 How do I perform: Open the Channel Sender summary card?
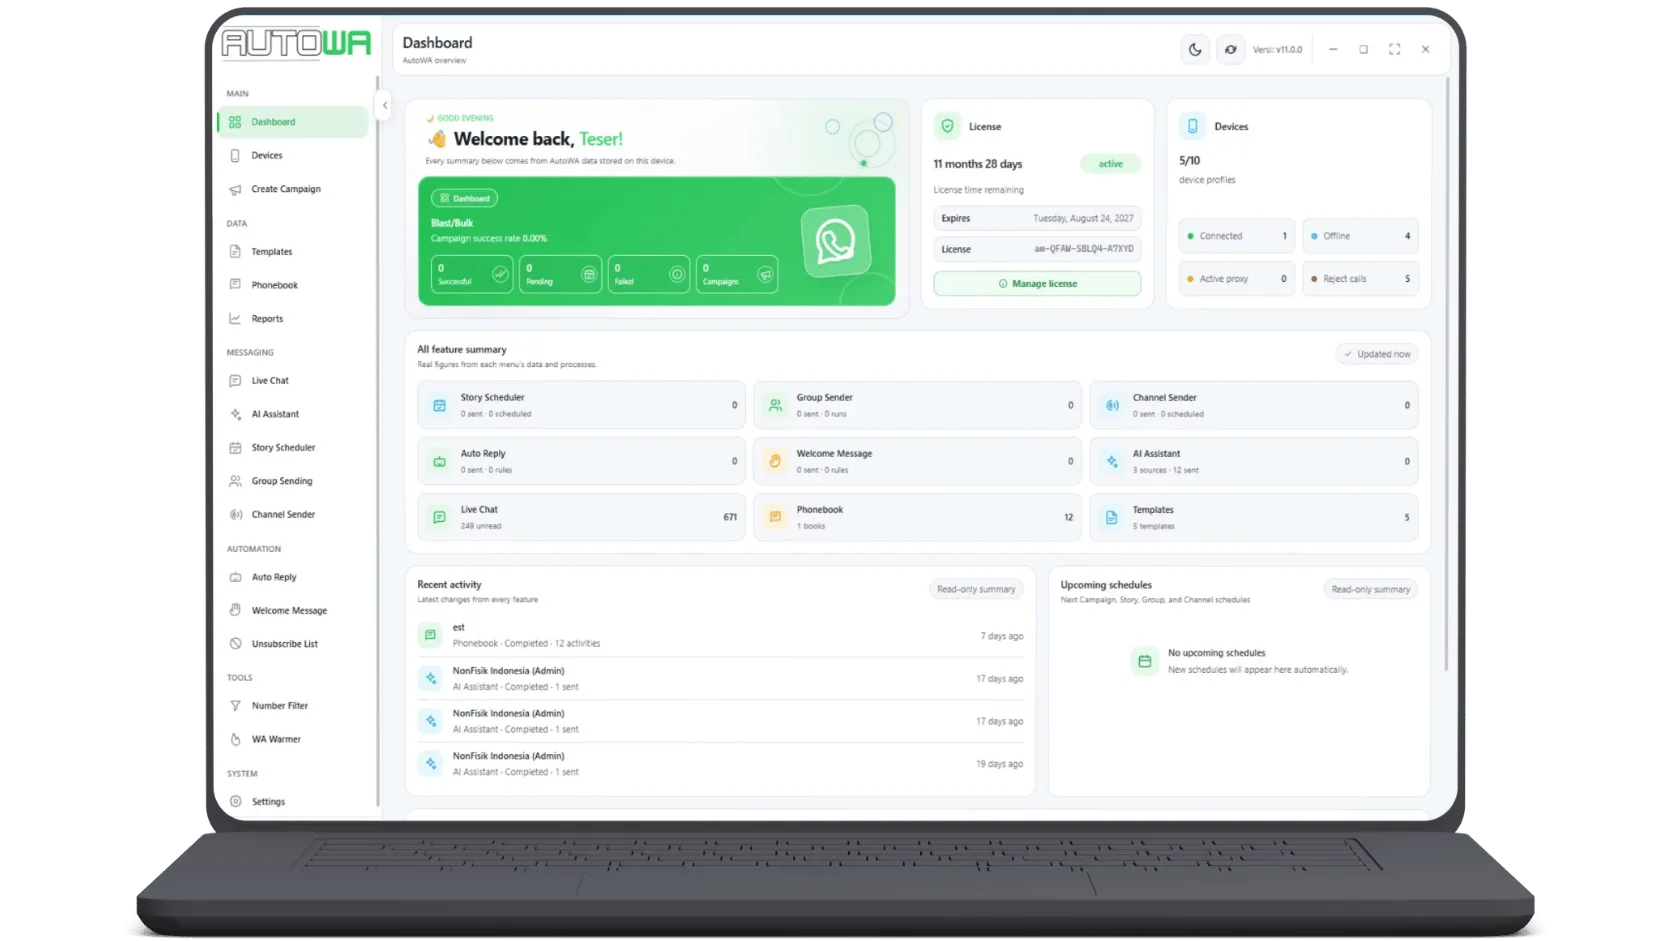coord(1253,405)
